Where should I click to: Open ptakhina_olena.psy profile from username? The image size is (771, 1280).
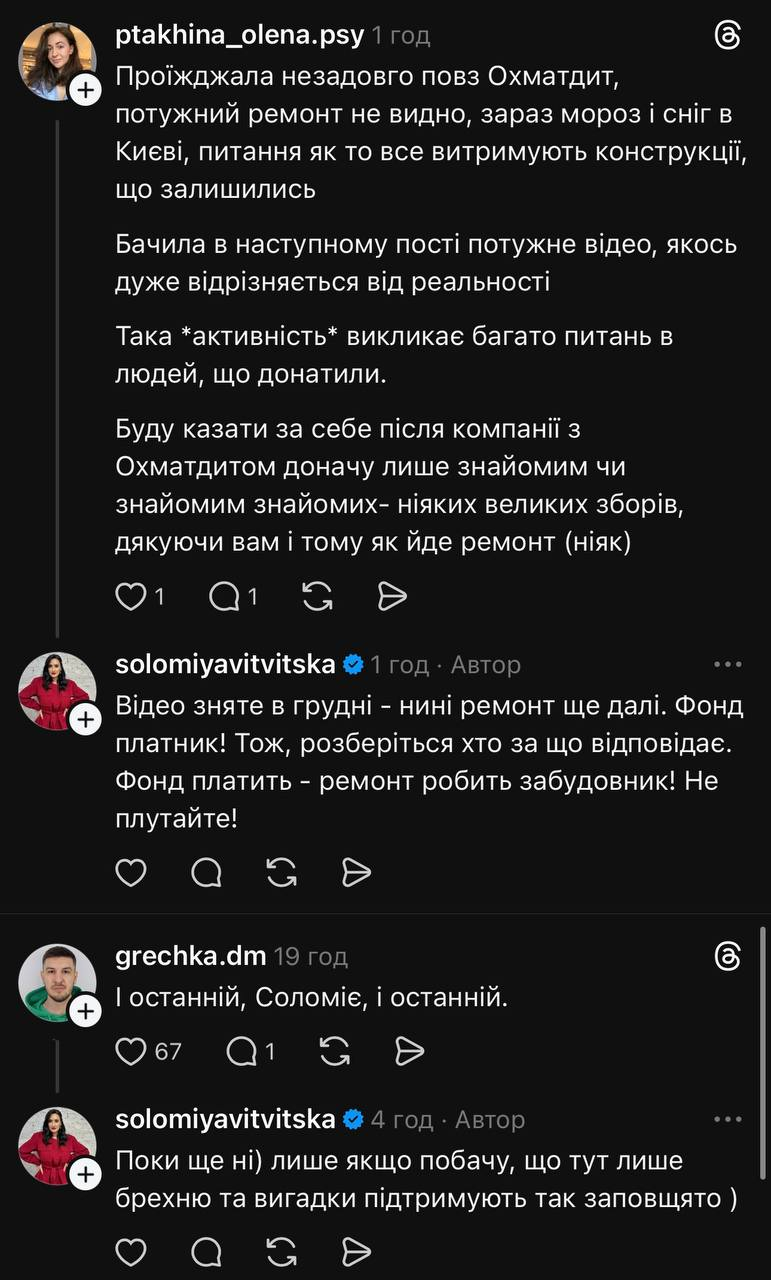tap(240, 36)
